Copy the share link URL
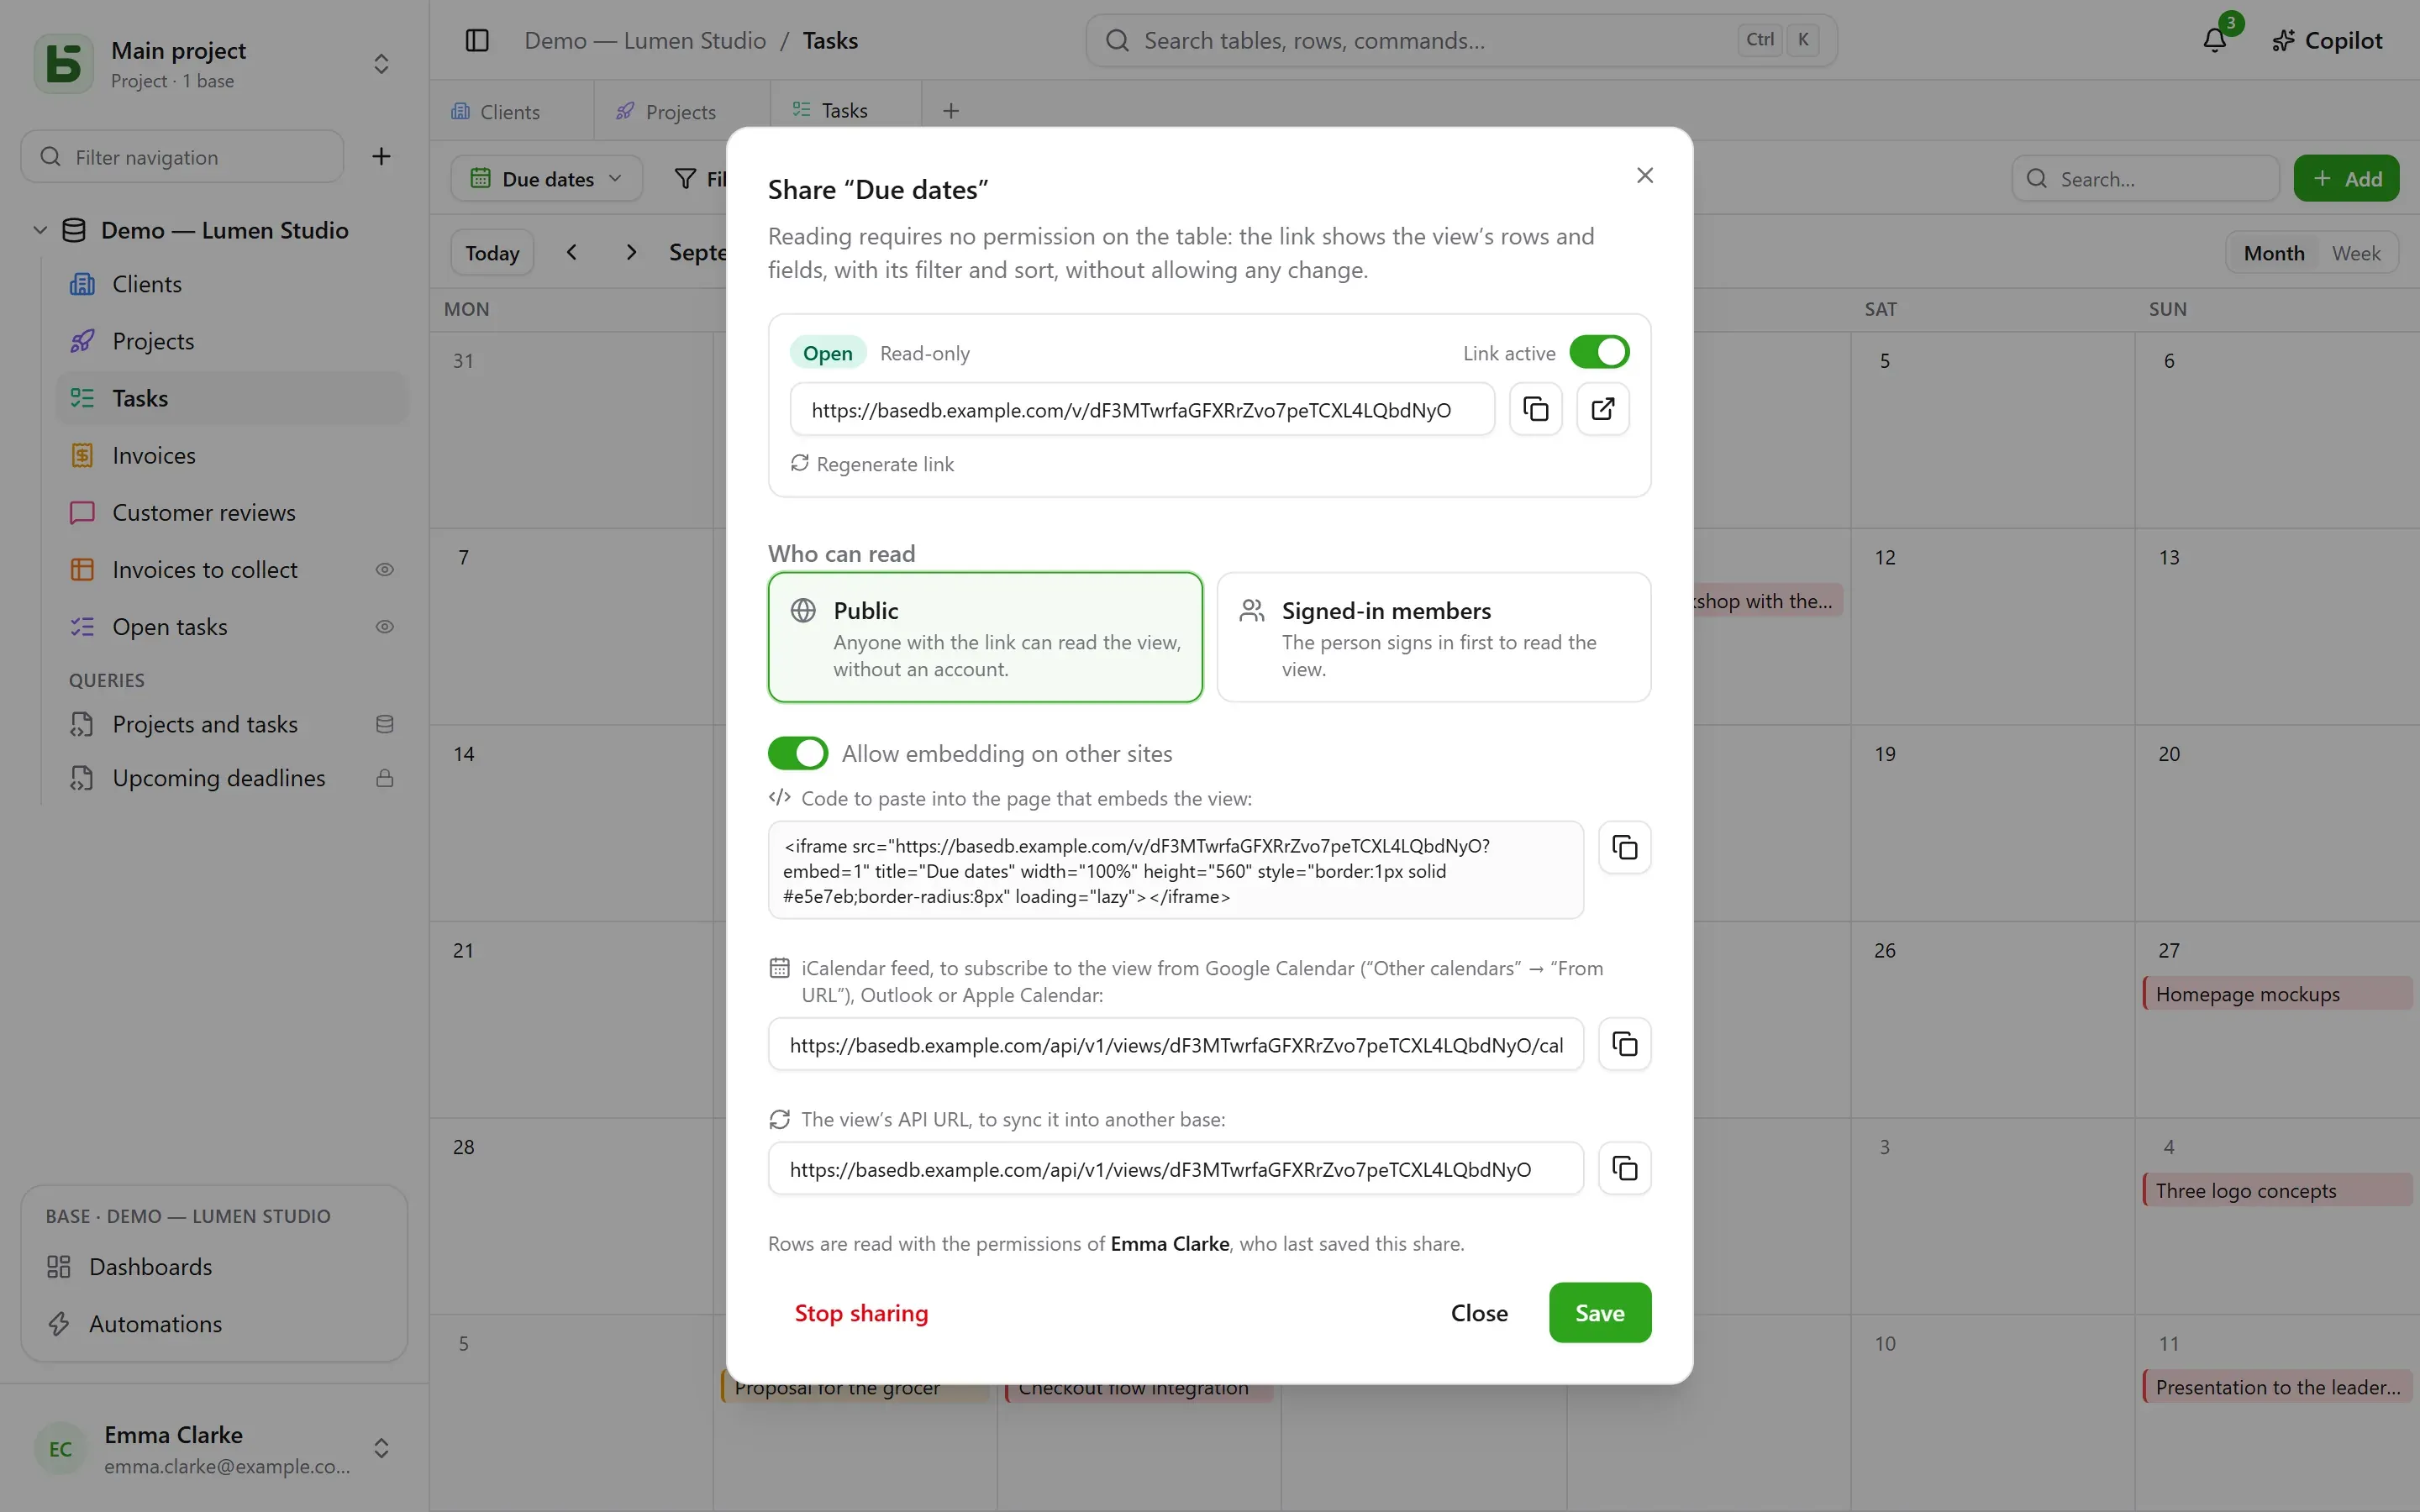Image resolution: width=2420 pixels, height=1512 pixels. coord(1535,409)
